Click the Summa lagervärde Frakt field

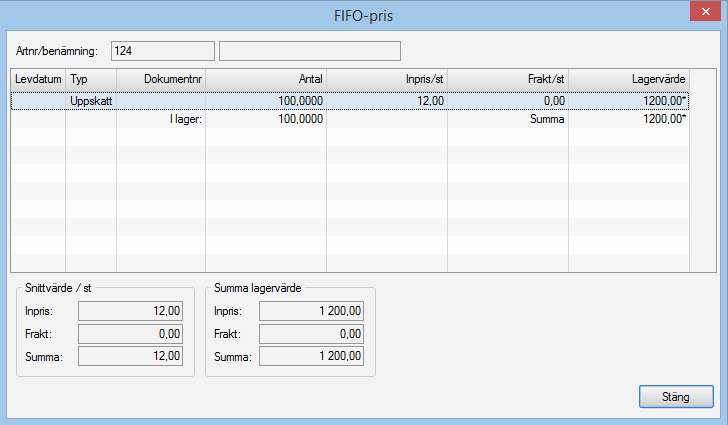tap(311, 333)
